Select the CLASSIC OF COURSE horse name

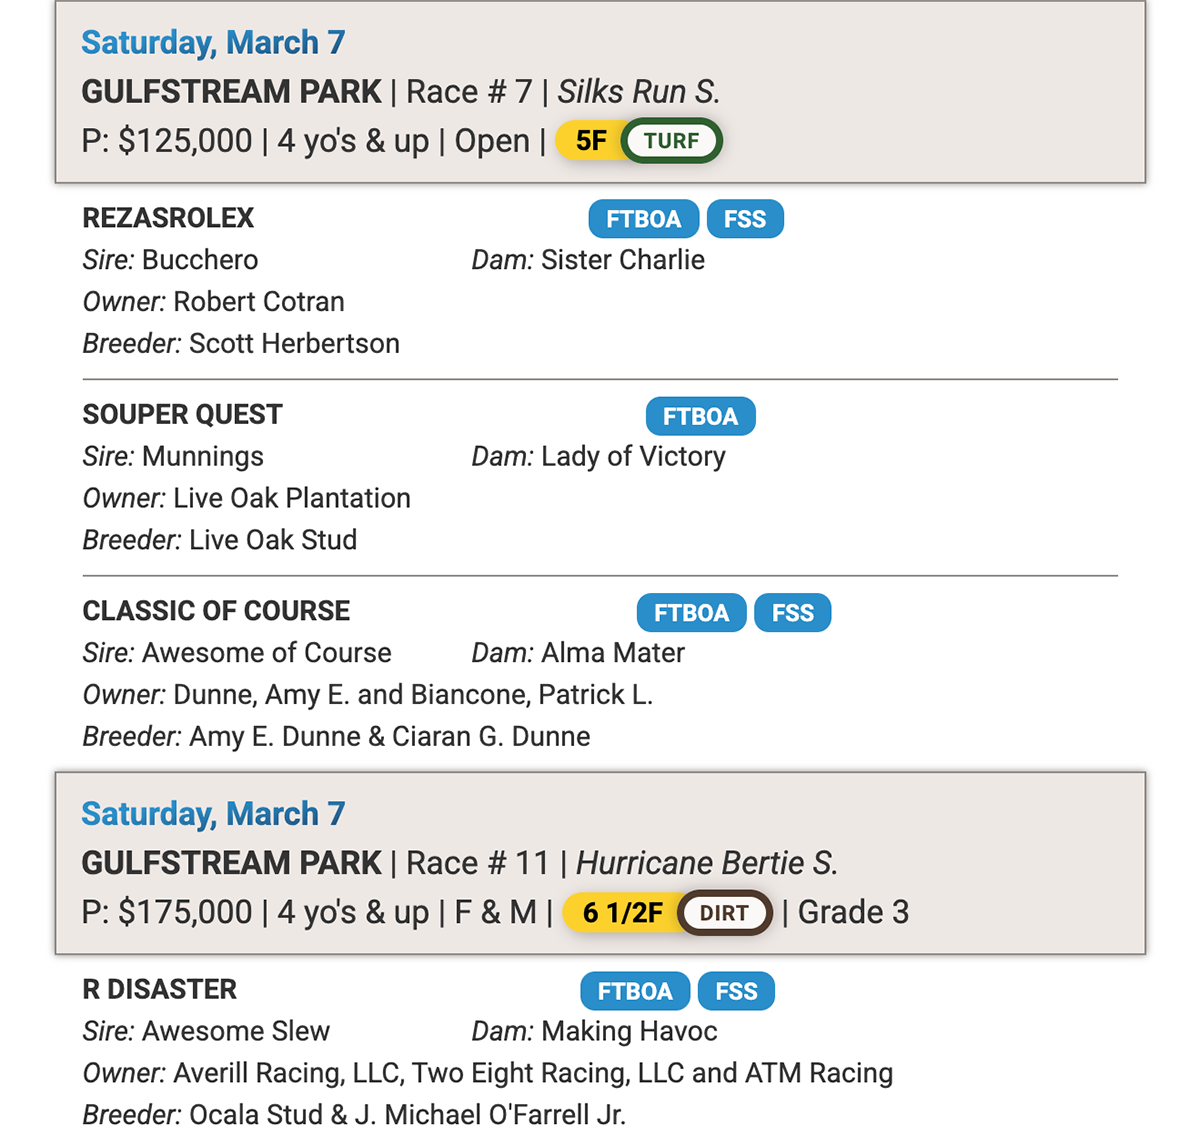coord(216,611)
